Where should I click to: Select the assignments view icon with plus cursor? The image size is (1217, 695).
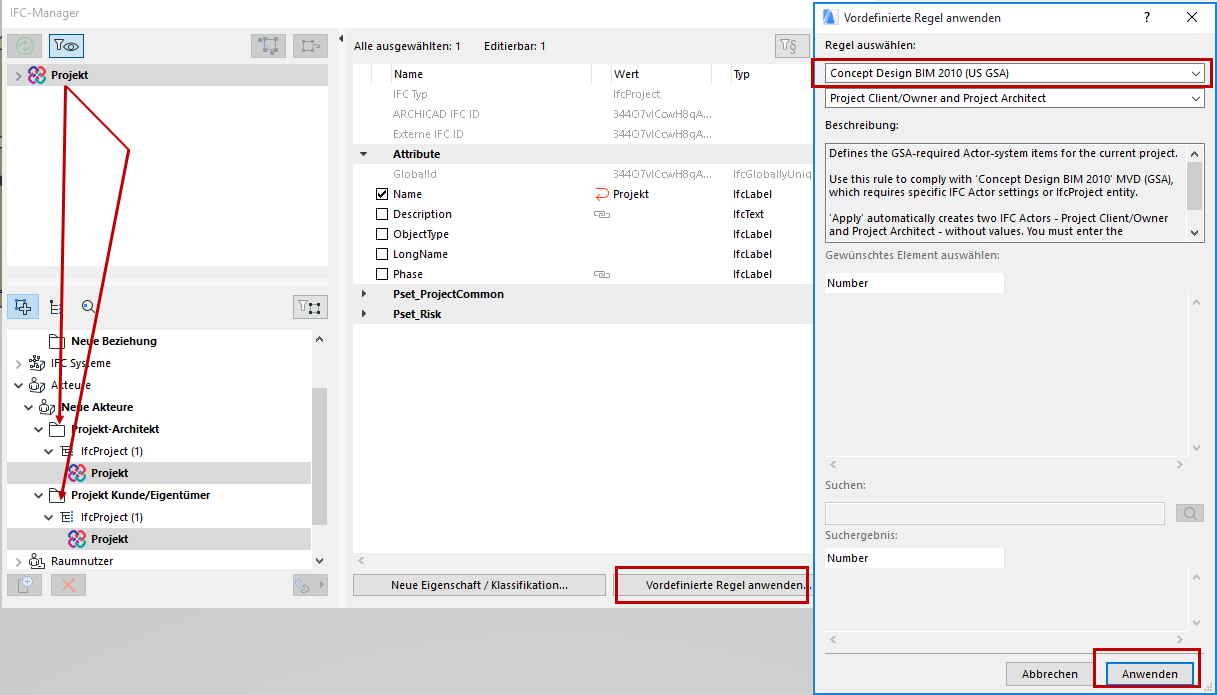[24, 307]
